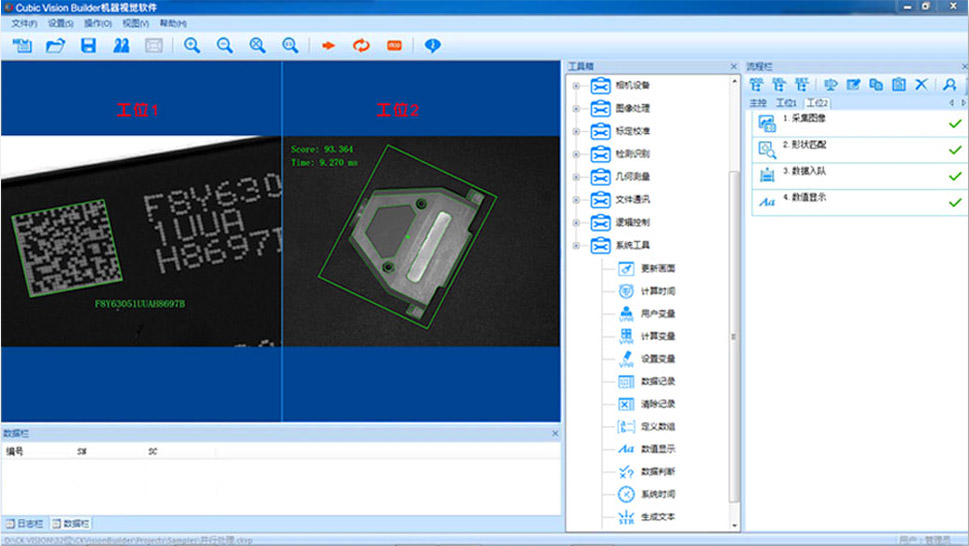Click the user icon in 流程栏 toolbar
969x546 pixels.
950,85
